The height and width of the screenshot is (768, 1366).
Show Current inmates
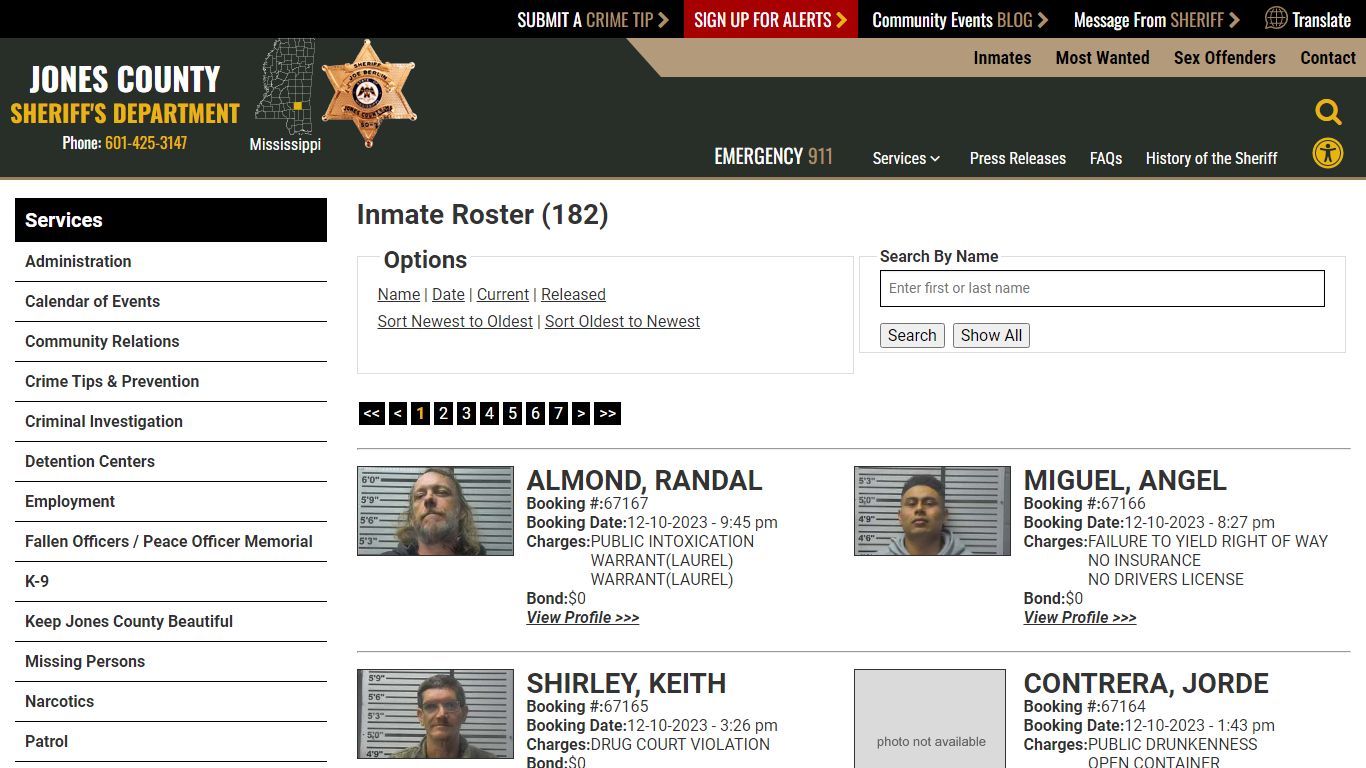click(x=503, y=294)
